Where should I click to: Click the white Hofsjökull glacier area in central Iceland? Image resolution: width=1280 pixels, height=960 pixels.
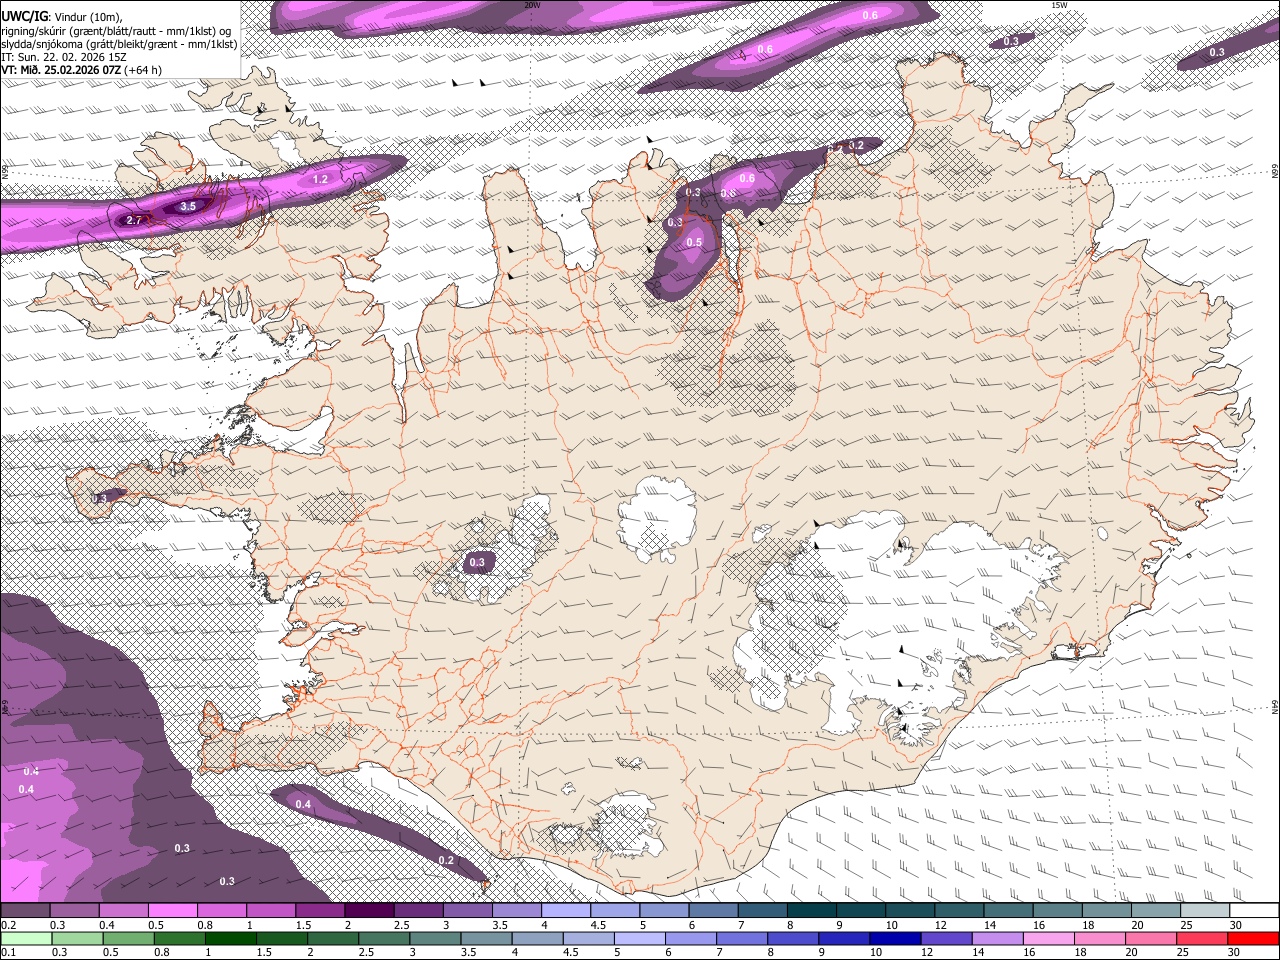click(657, 518)
